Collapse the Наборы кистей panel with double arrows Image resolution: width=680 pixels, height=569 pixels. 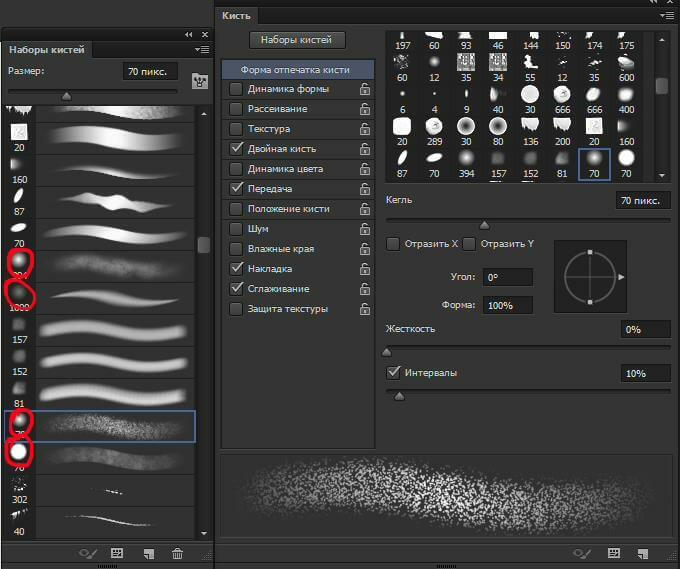(188, 34)
